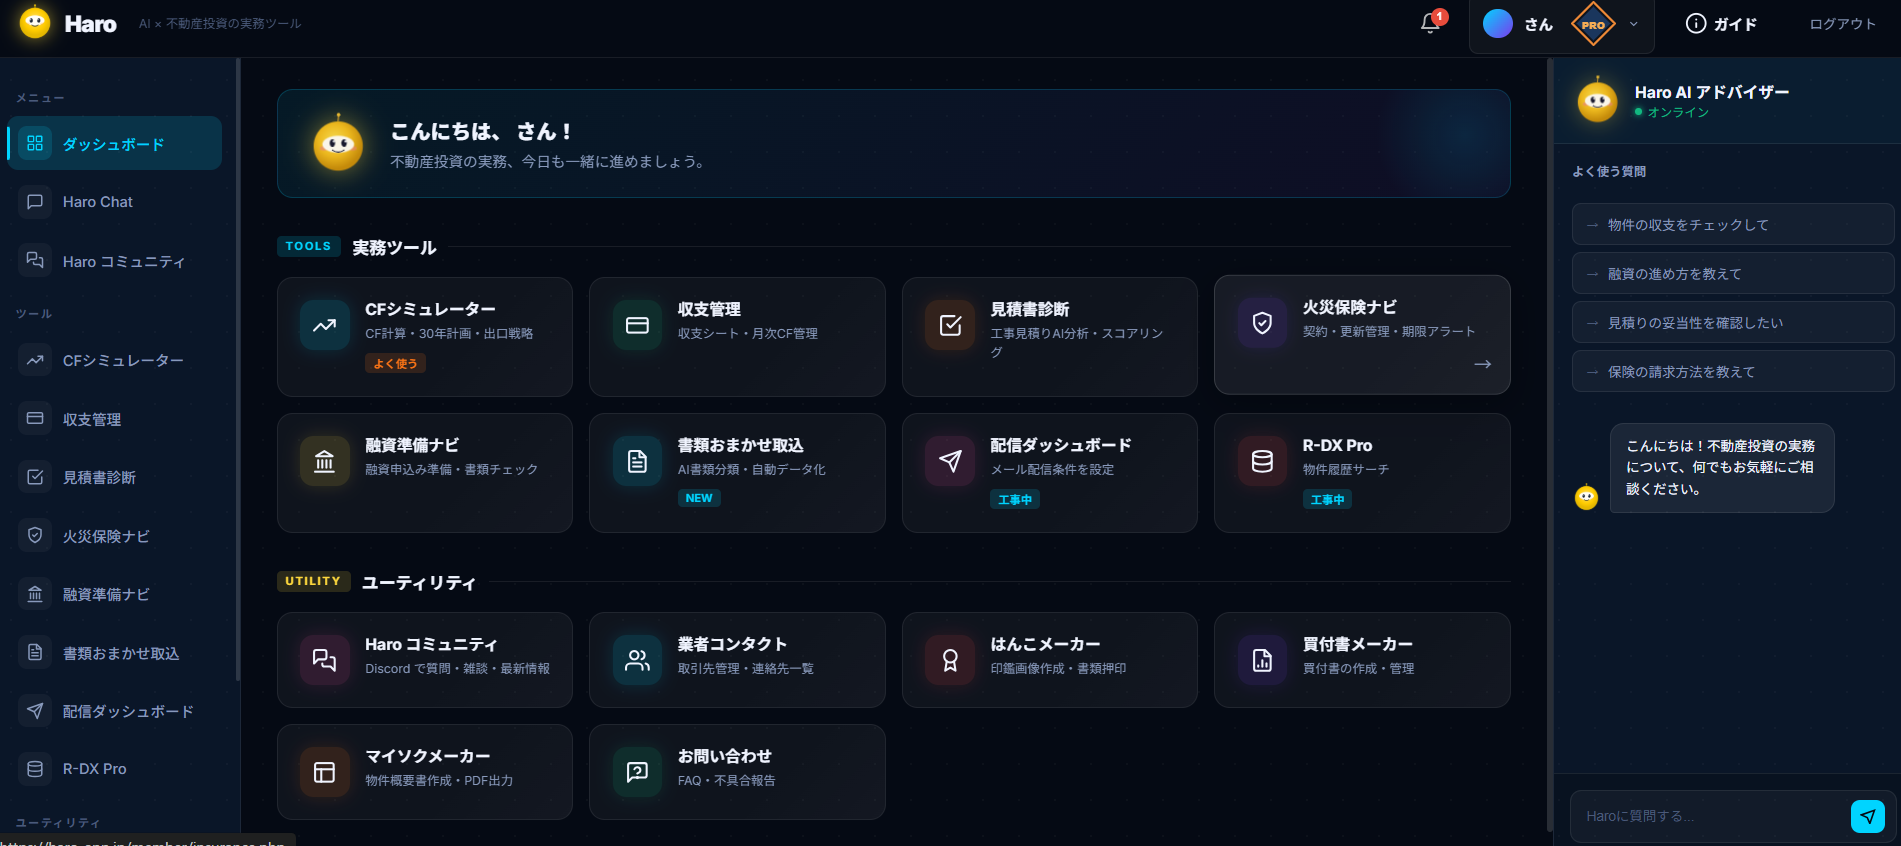Viewport: 1901px width, 846px height.
Task: Open Haro Chat from sidebar
Action: [115, 202]
